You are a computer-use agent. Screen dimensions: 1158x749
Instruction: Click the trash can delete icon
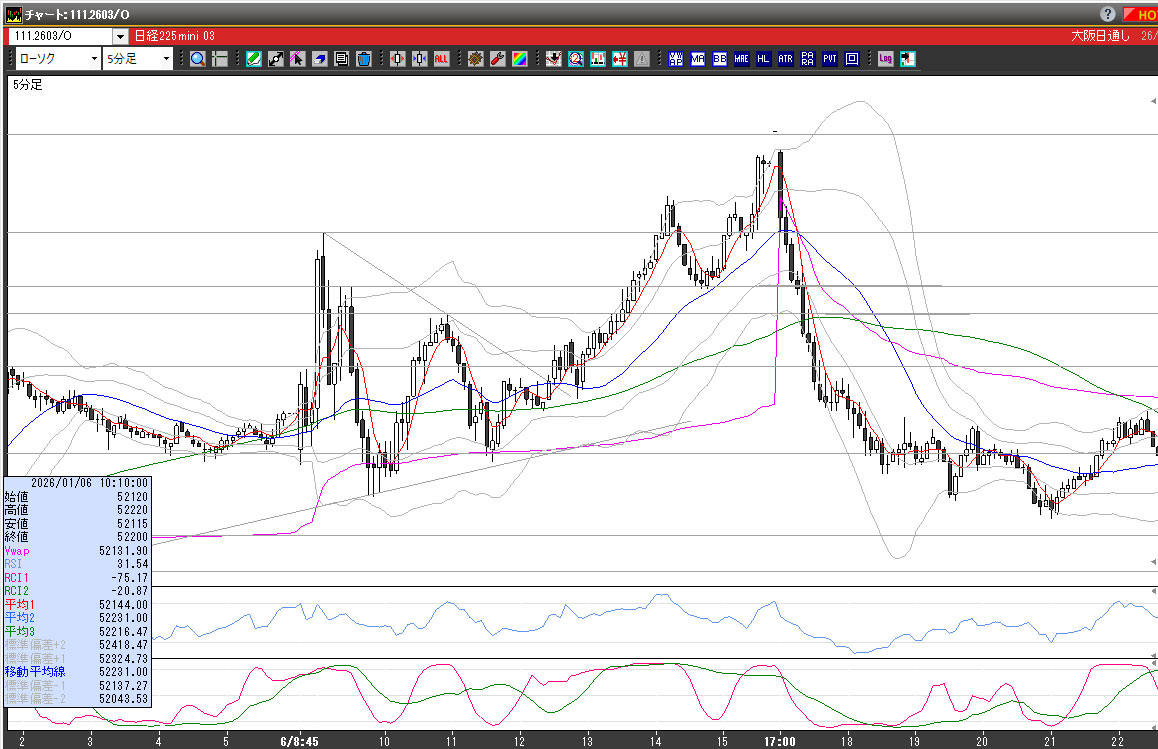(364, 59)
